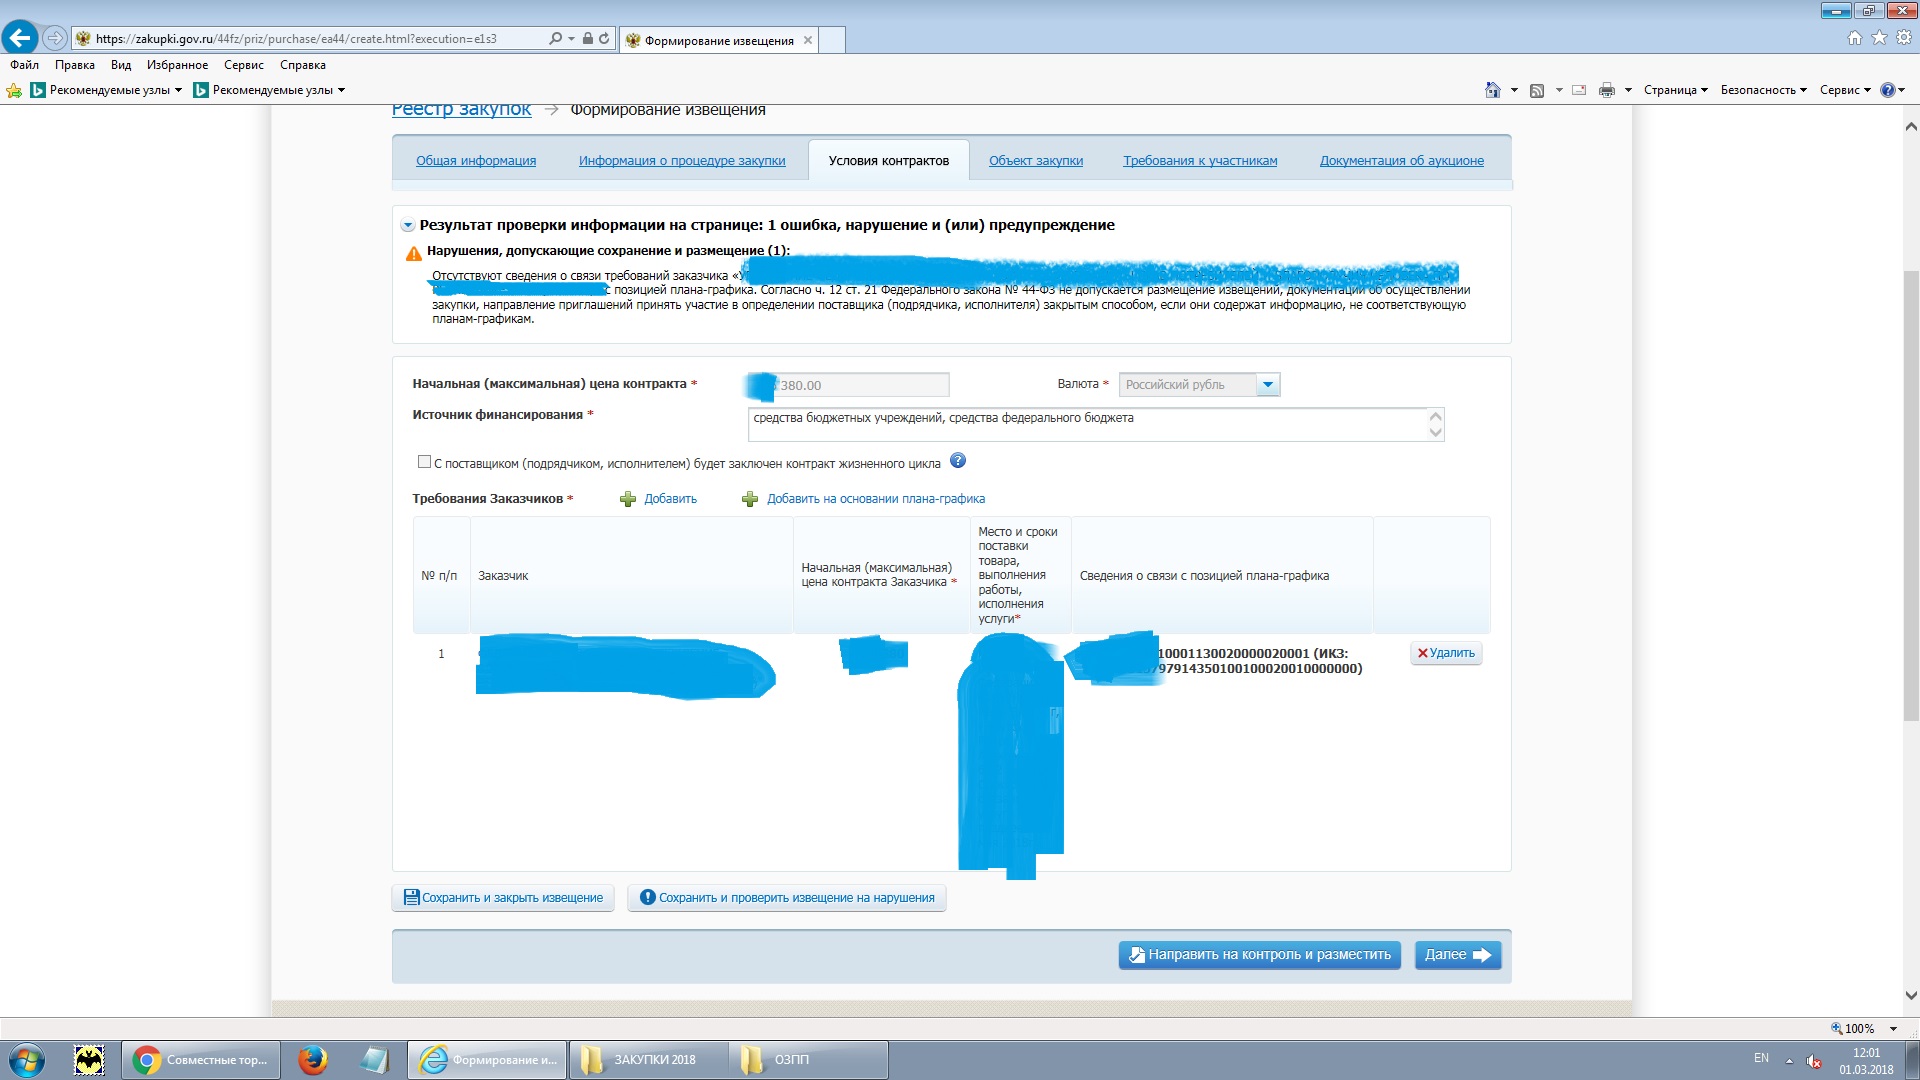Click the refresh icon in address bar
The image size is (1920, 1080).
(604, 38)
